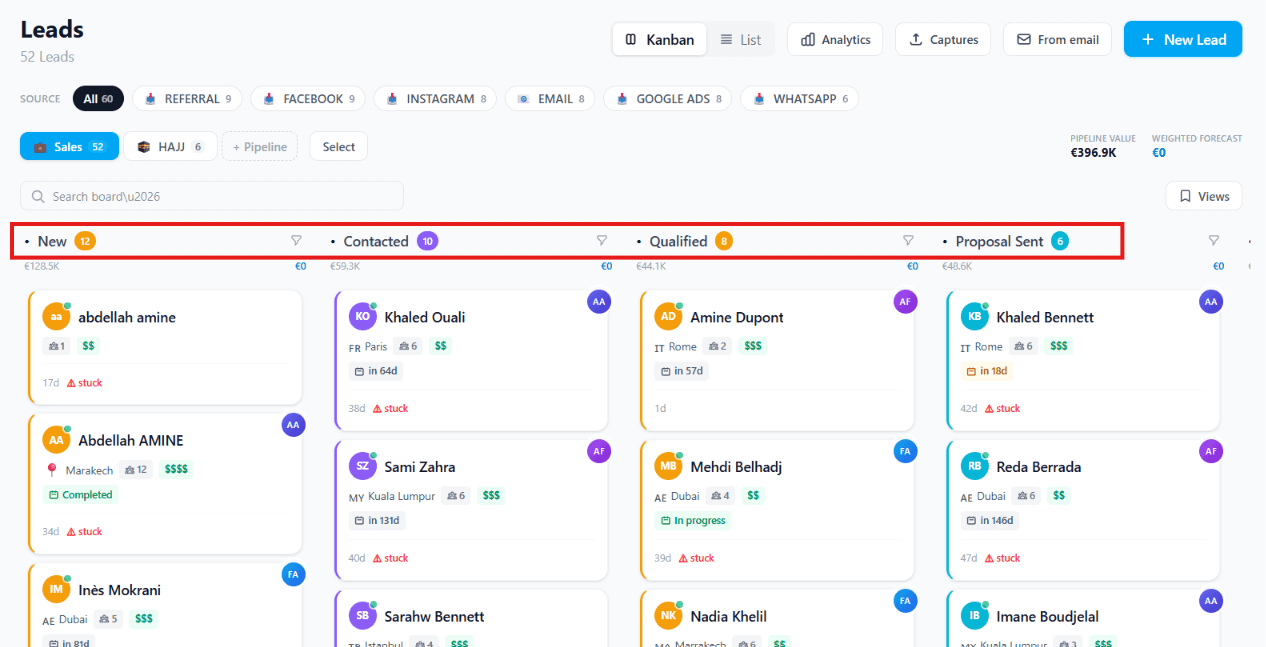Open the filter icon in New column
Image resolution: width=1266 pixels, height=647 pixels.
tap(296, 241)
